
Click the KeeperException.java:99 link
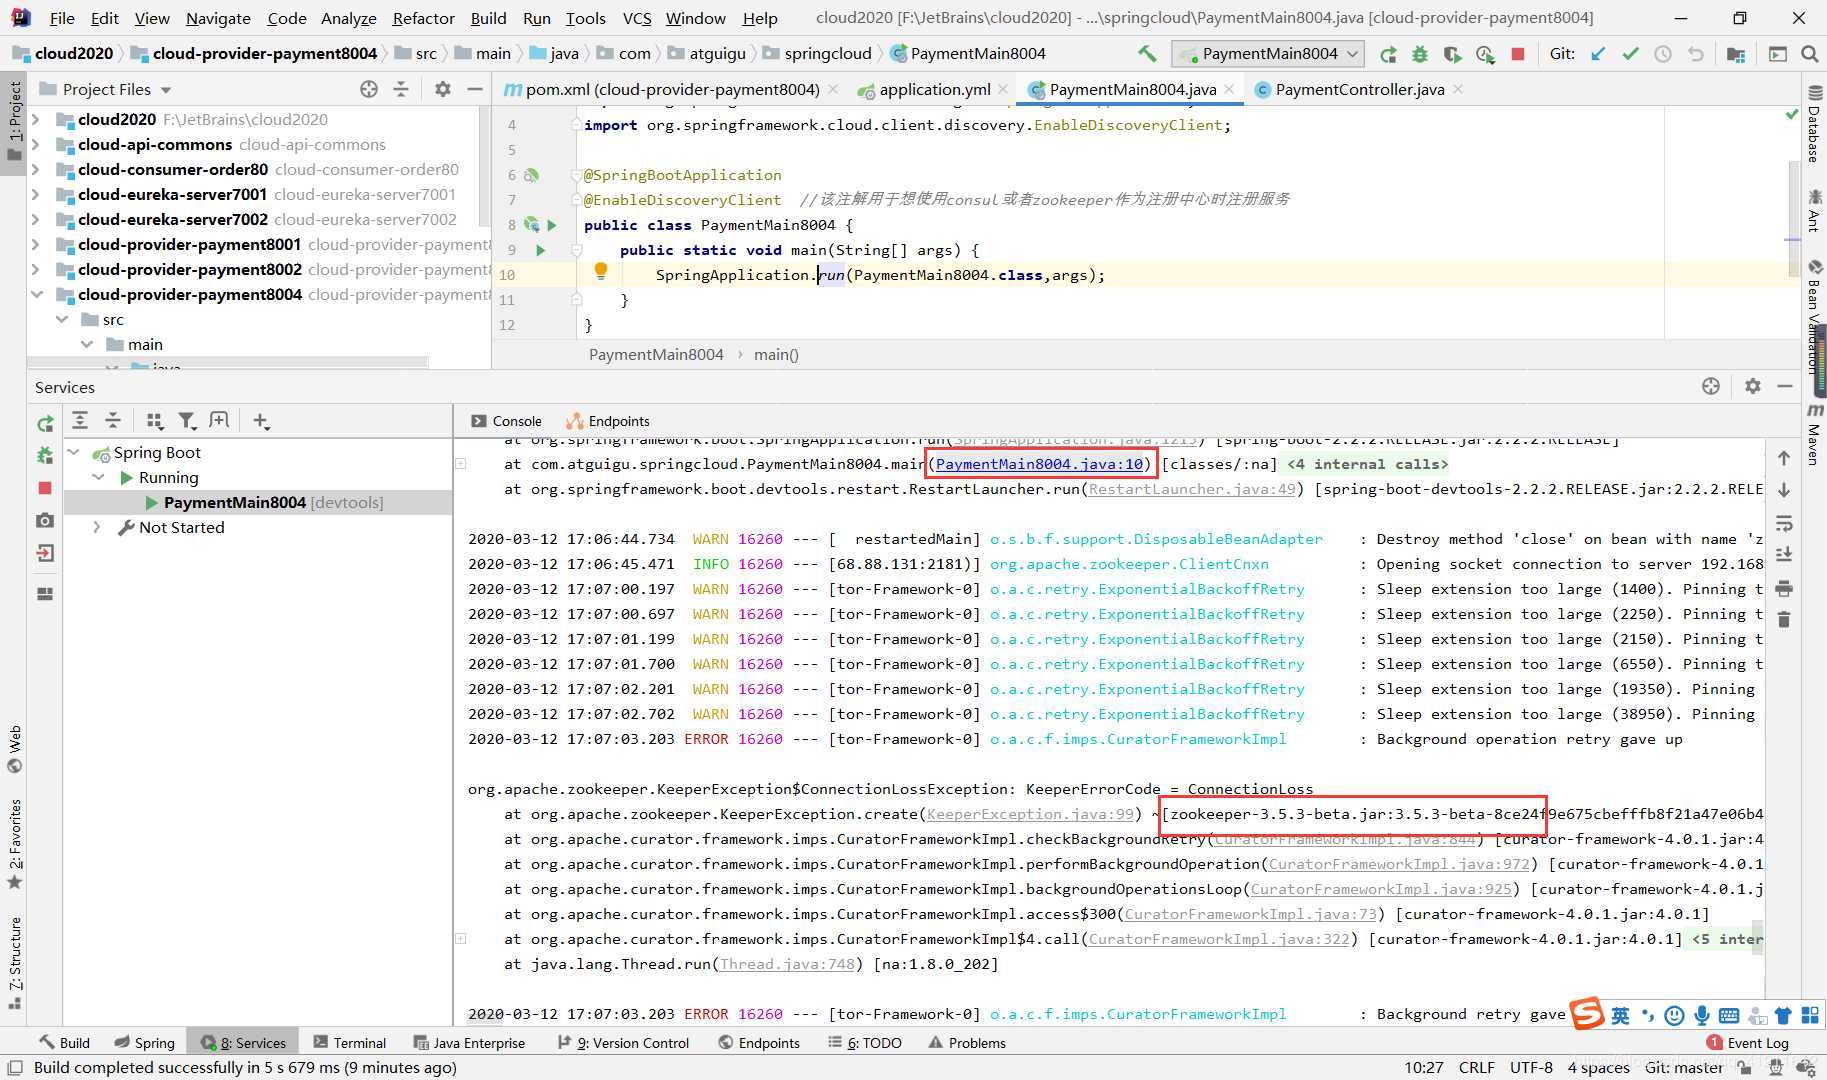(1030, 814)
